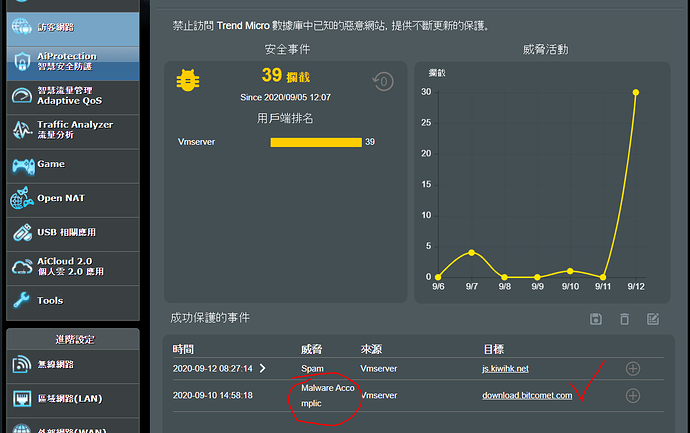Screen dimensions: 690x433
Task: Delete the event log with the trash icon
Action: 624,319
